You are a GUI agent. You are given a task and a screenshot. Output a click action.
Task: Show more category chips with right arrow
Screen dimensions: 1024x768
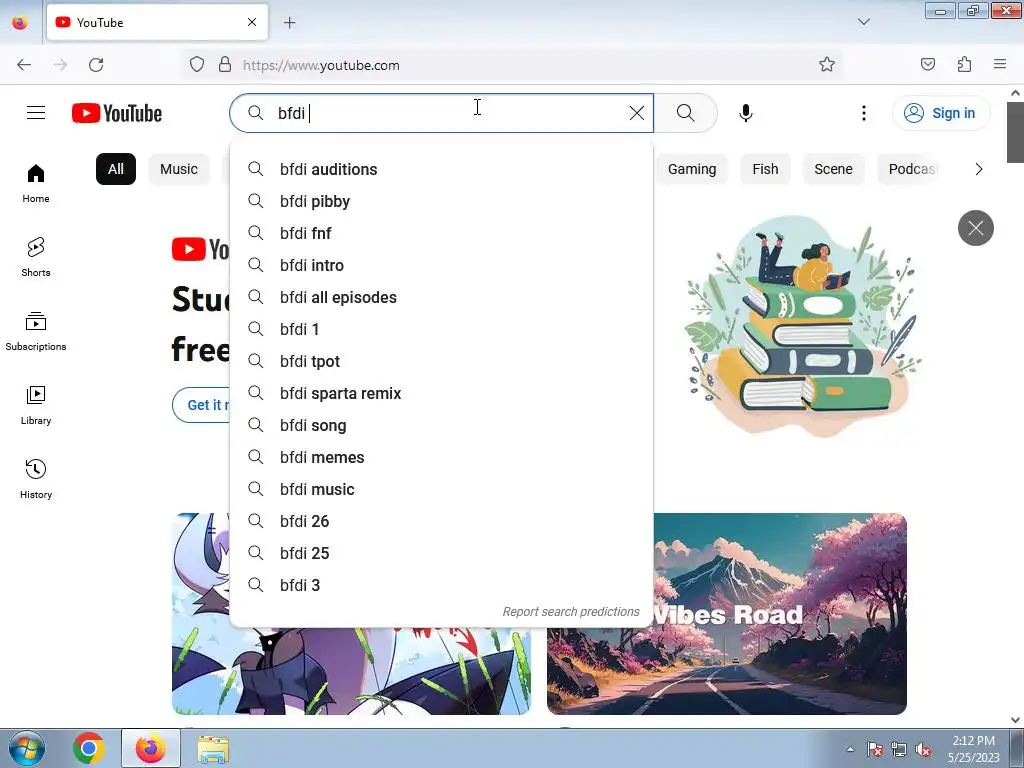pyautogui.click(x=978, y=169)
